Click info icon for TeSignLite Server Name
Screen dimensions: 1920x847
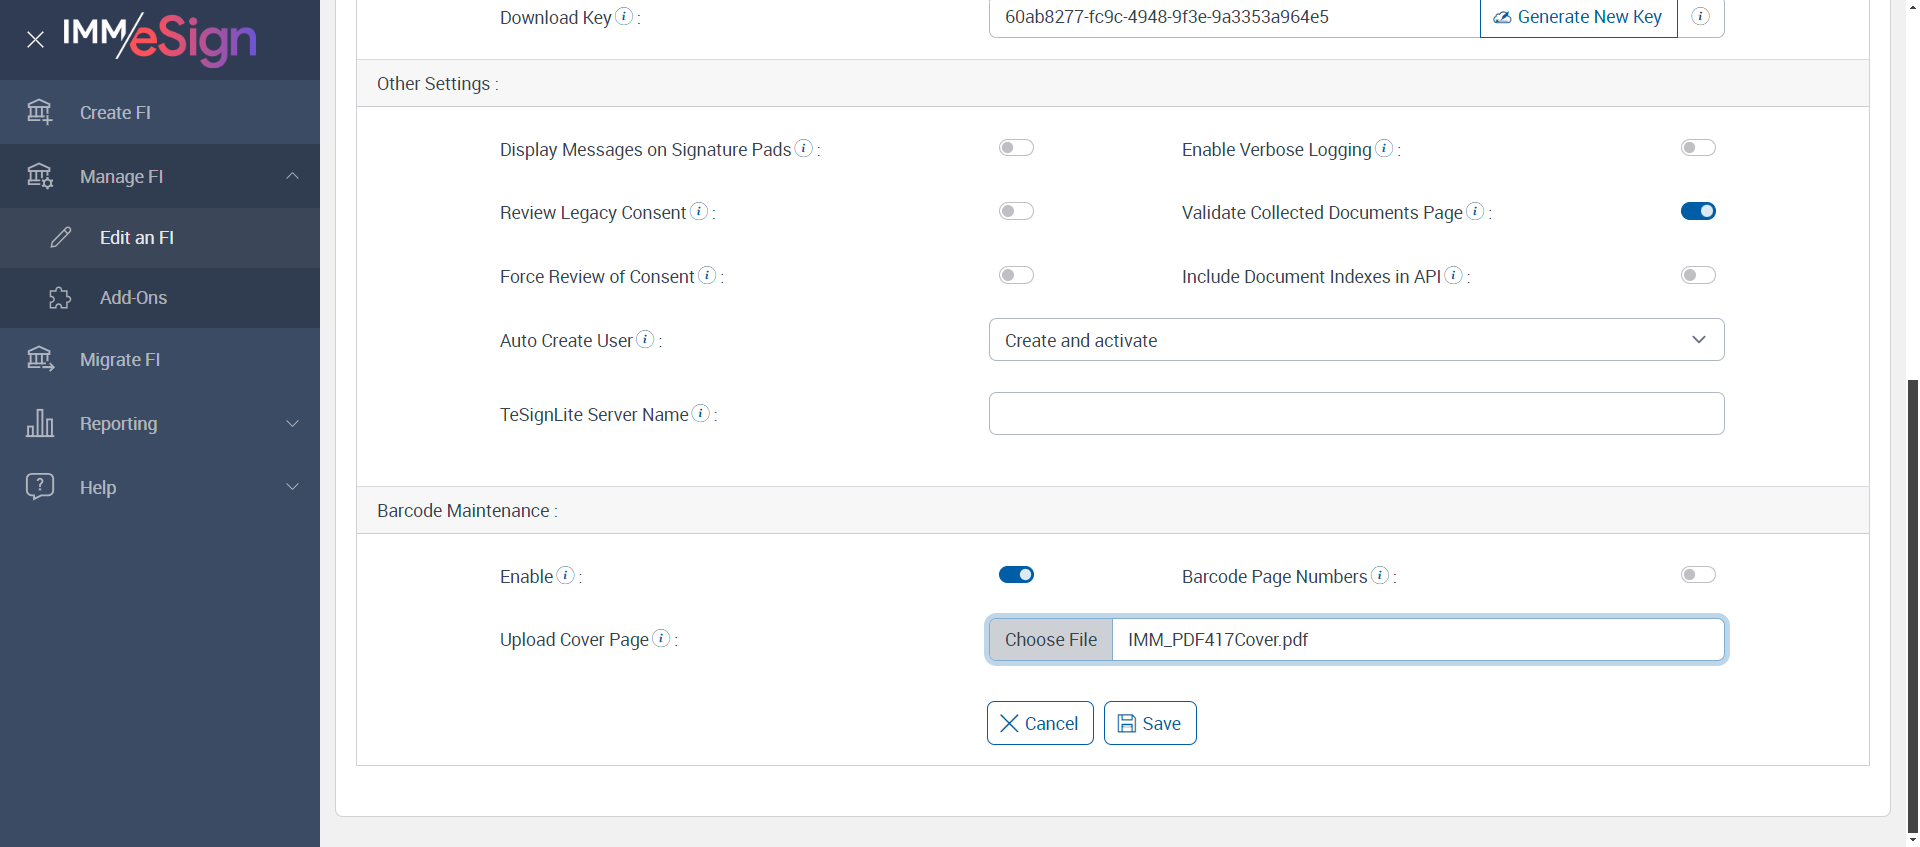[x=701, y=413]
